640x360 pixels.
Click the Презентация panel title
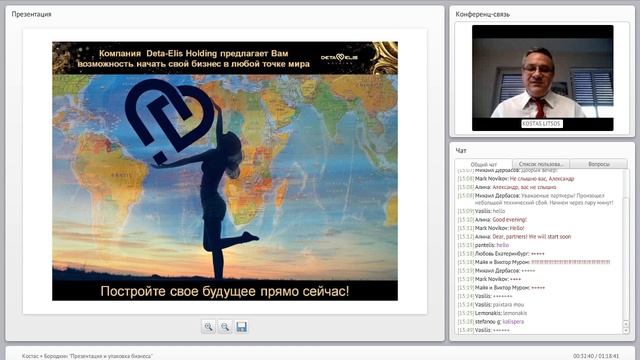click(31, 14)
